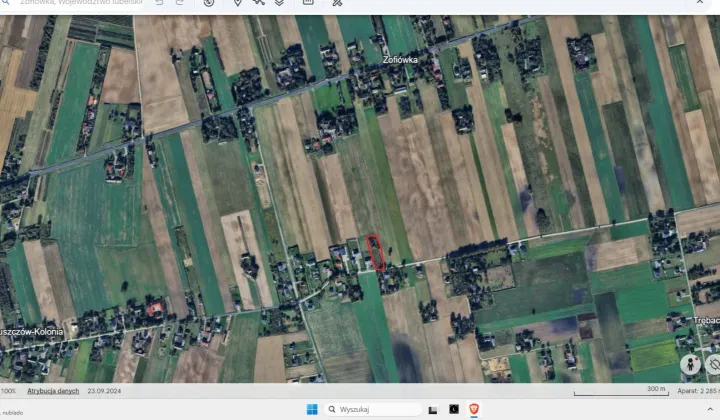Focus the Zofiówka location search field
The image size is (720, 420).
(81, 2)
